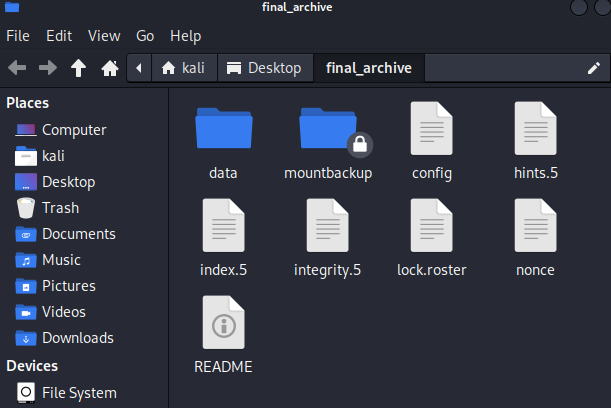Open the Help menu
The image size is (611, 408).
click(x=185, y=36)
